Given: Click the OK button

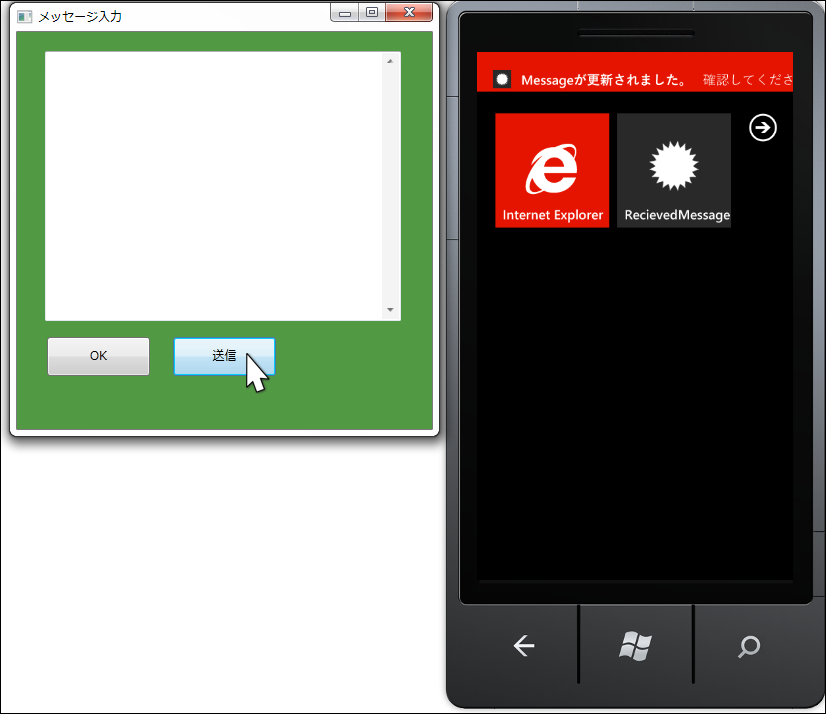Looking at the screenshot, I should (99, 356).
